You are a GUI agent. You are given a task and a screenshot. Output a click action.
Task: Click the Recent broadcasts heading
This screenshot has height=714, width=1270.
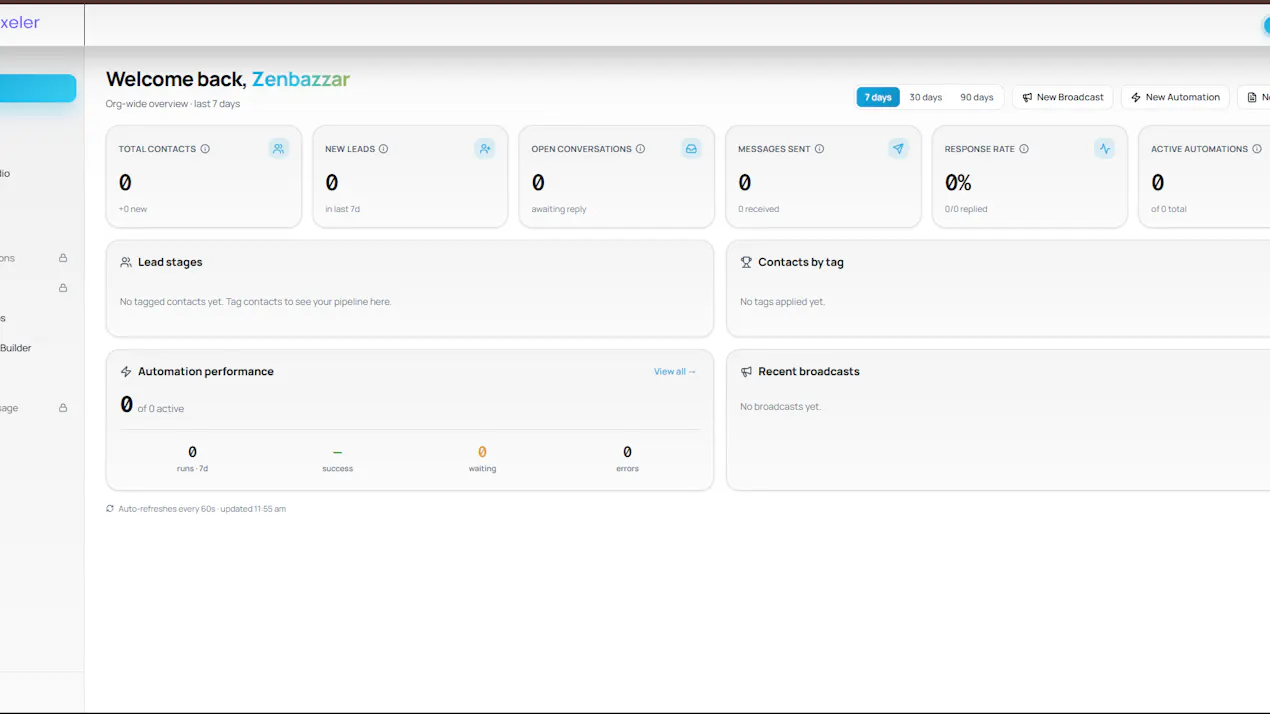(x=809, y=372)
